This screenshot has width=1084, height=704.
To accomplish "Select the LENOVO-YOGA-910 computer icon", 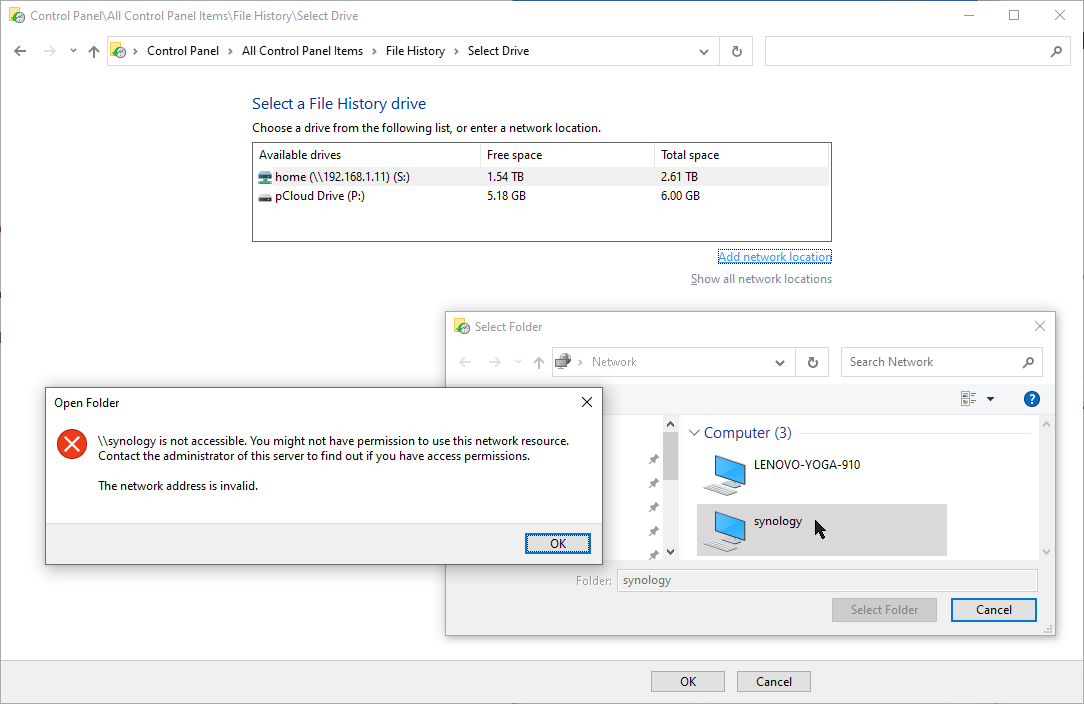I will pos(724,474).
